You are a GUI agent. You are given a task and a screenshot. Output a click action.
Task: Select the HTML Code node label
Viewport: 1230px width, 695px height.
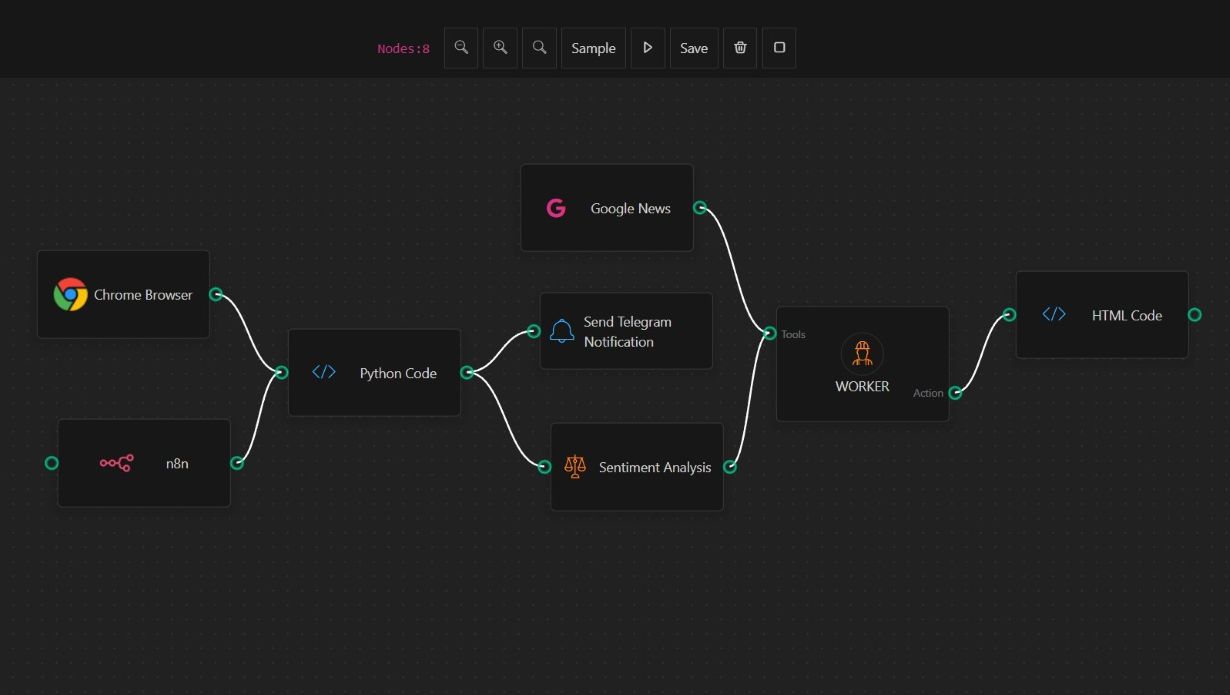point(1127,315)
